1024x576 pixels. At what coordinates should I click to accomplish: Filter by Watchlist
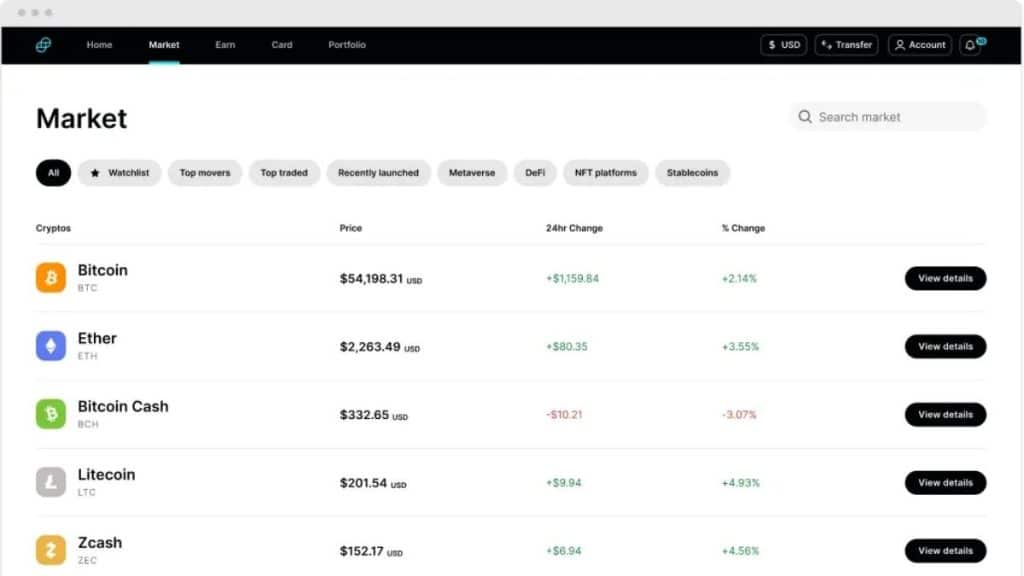pos(120,173)
